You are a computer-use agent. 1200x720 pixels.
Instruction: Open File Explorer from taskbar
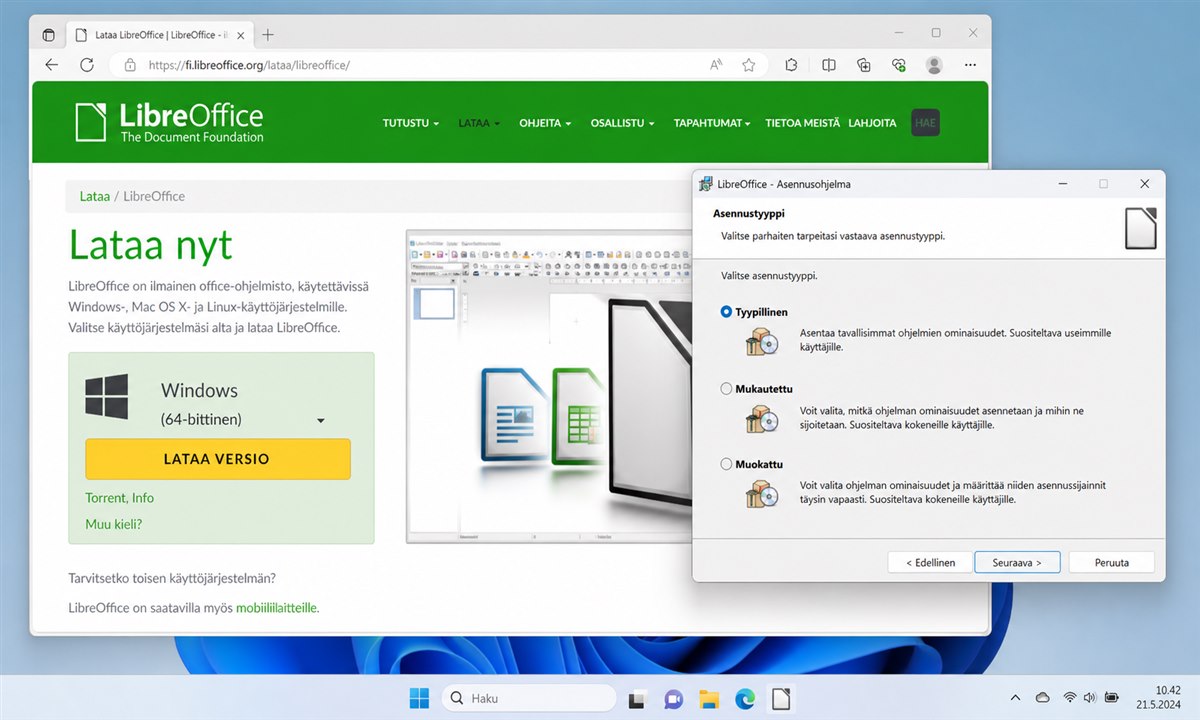coord(709,699)
